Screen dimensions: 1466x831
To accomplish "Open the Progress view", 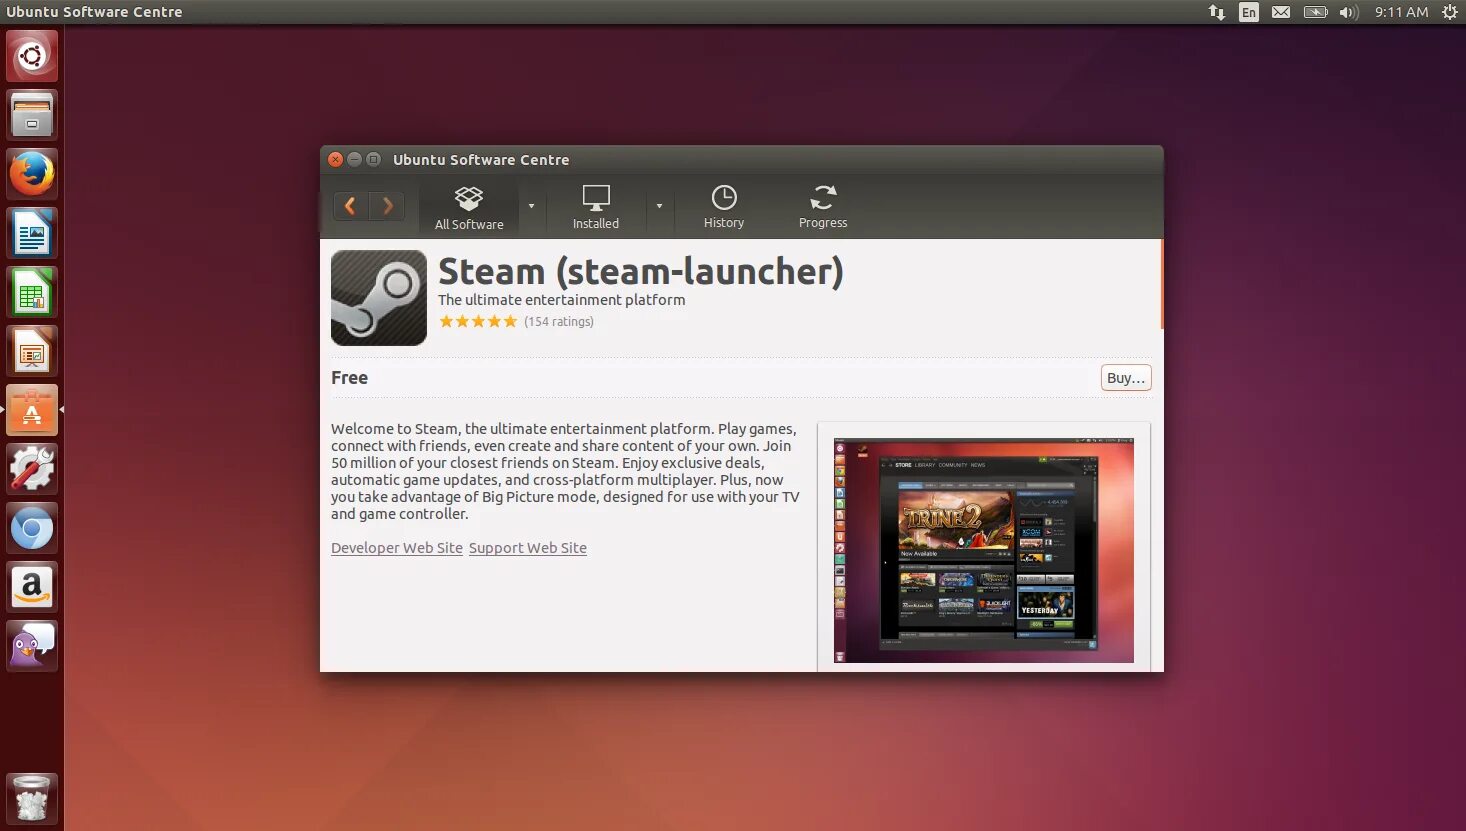I will [x=823, y=208].
